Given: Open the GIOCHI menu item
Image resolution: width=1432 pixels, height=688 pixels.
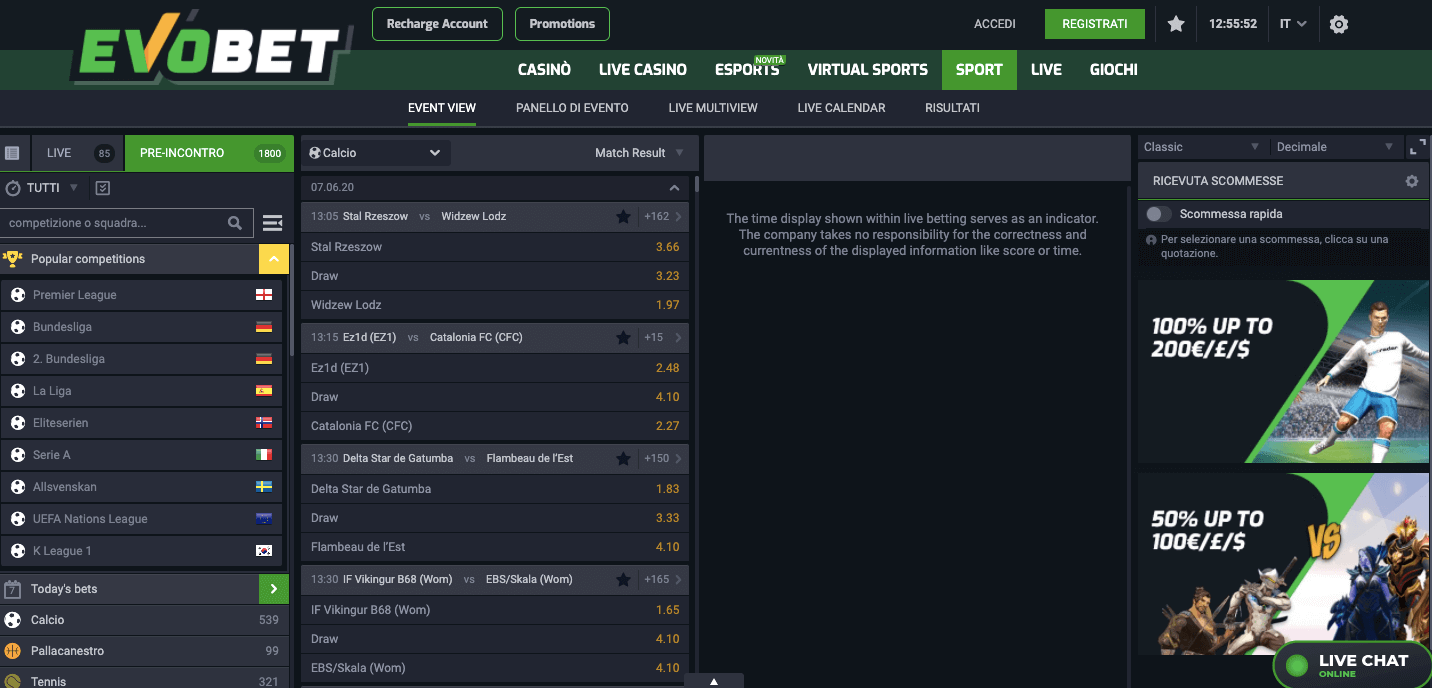Looking at the screenshot, I should coord(1114,70).
